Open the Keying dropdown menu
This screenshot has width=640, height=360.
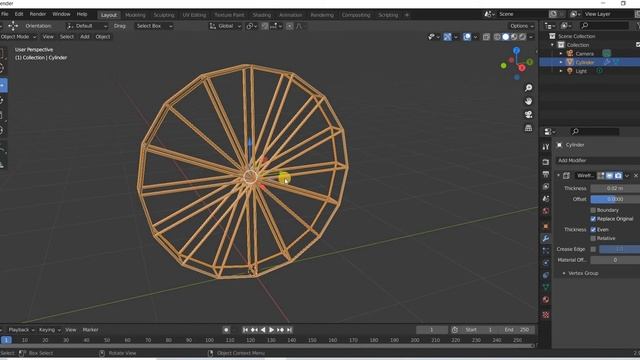point(49,330)
